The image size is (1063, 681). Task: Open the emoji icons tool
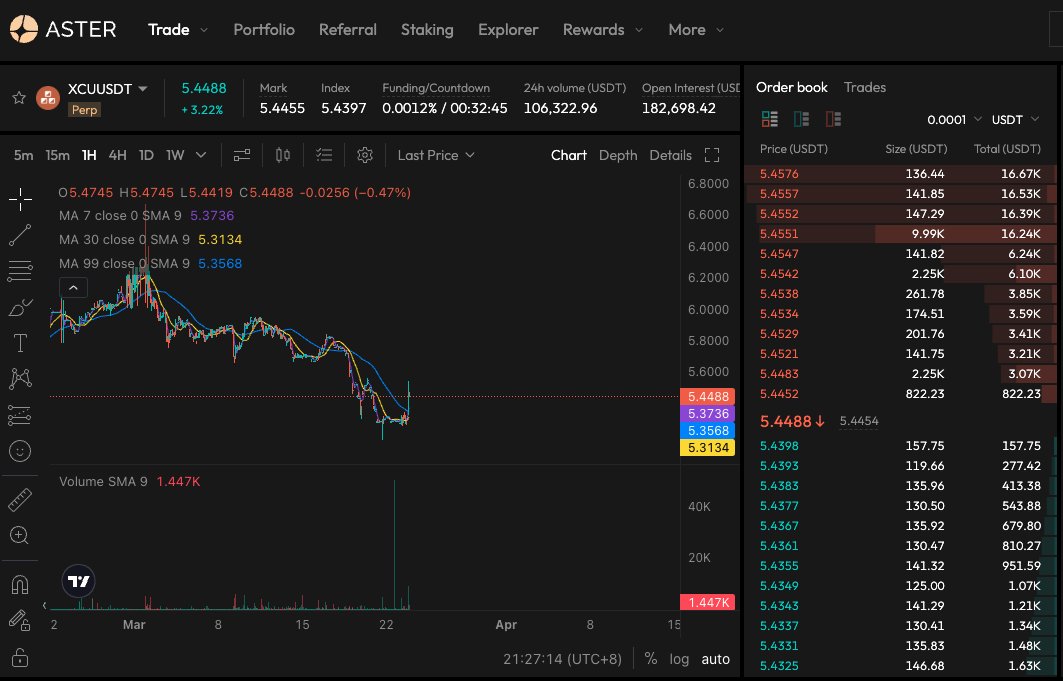20,451
